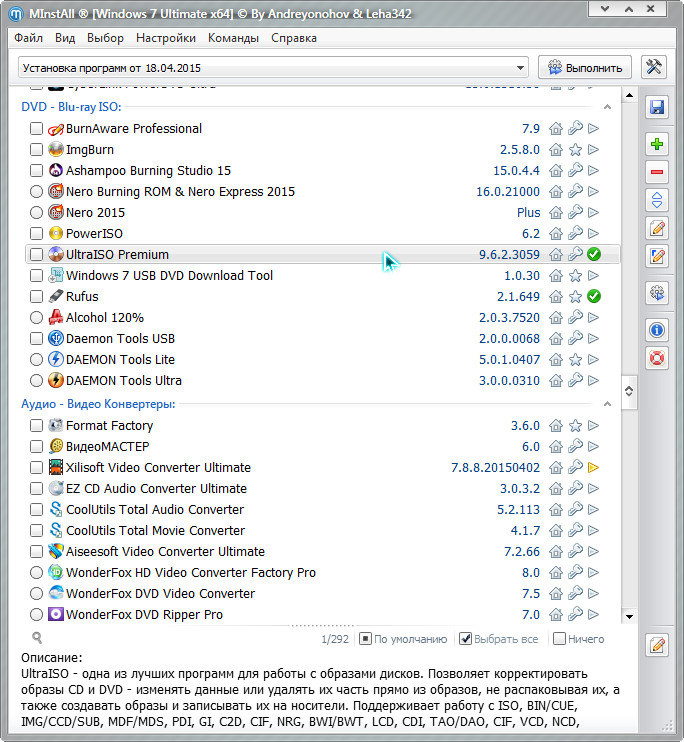Open the Команды menu
The width and height of the screenshot is (684, 742).
tap(233, 38)
